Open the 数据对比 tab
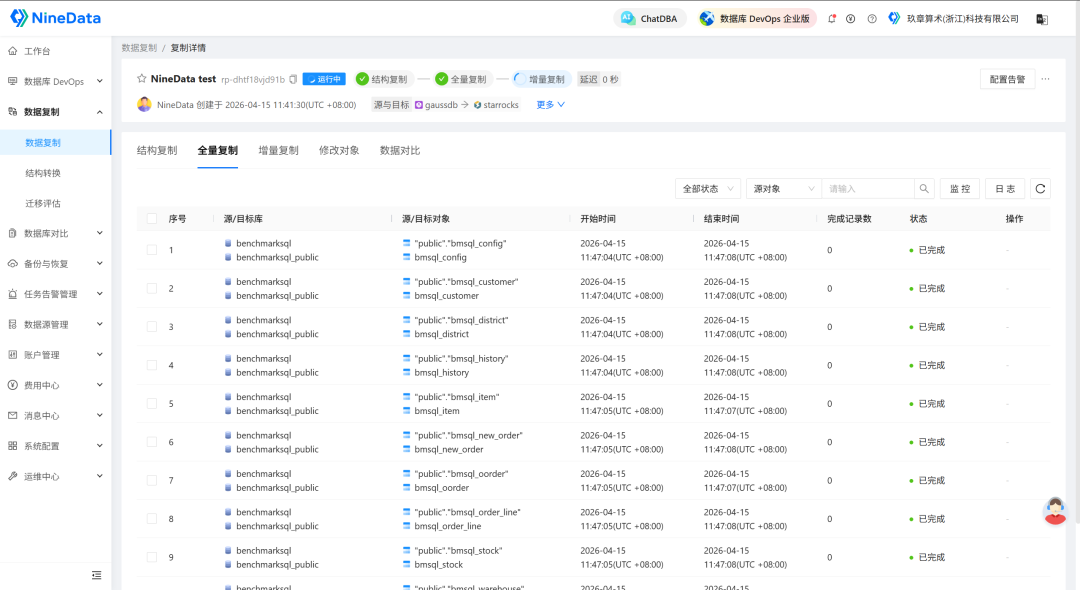 [x=400, y=151]
